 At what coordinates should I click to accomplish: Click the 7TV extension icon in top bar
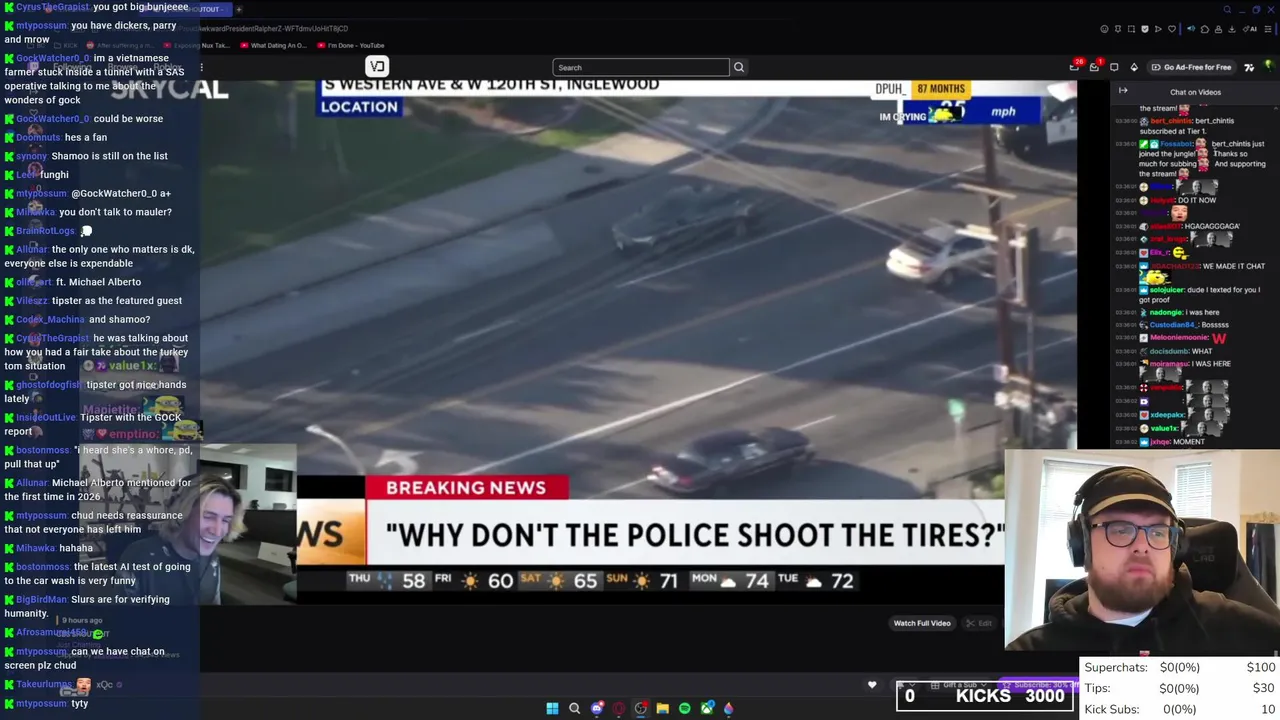[x=1249, y=67]
